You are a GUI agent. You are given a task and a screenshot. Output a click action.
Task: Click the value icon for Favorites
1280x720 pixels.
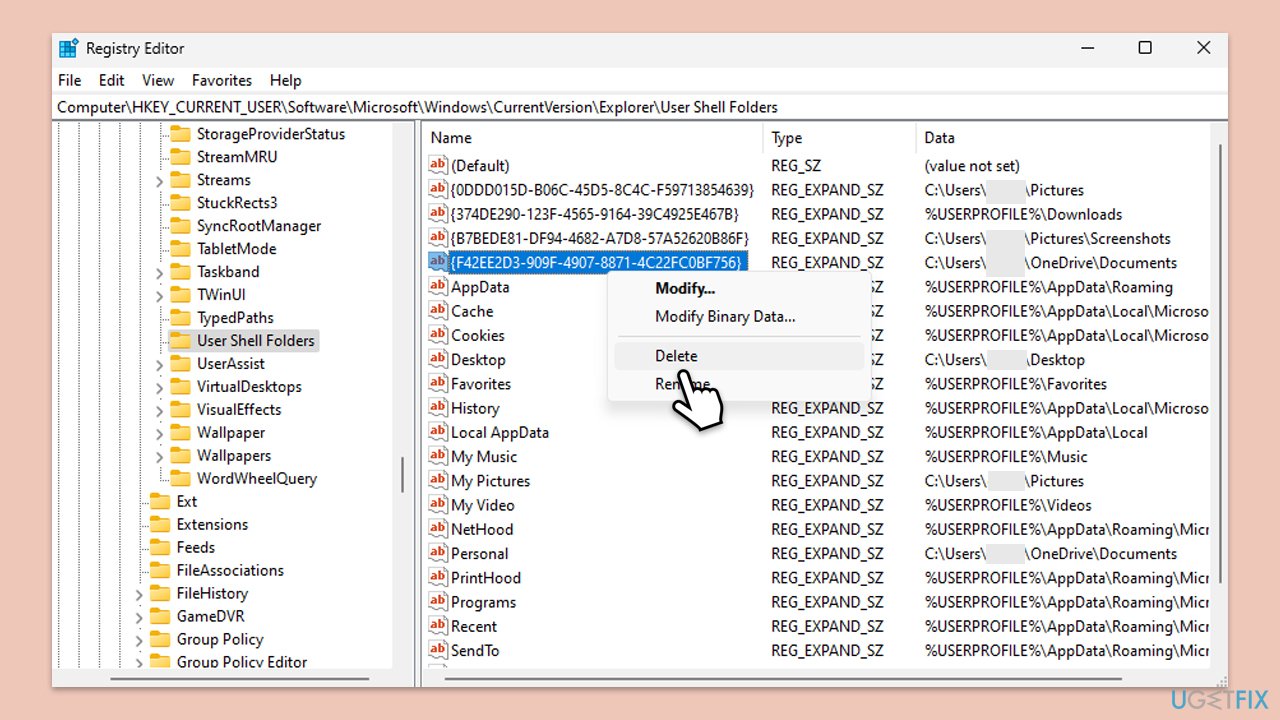coord(438,383)
